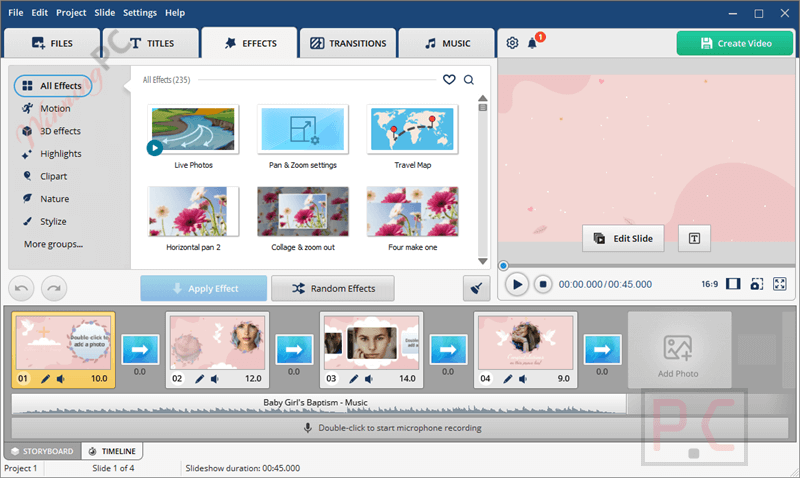Screen dimensions: 800x478
Task: Open the Edit menu
Action: pyautogui.click(x=39, y=13)
